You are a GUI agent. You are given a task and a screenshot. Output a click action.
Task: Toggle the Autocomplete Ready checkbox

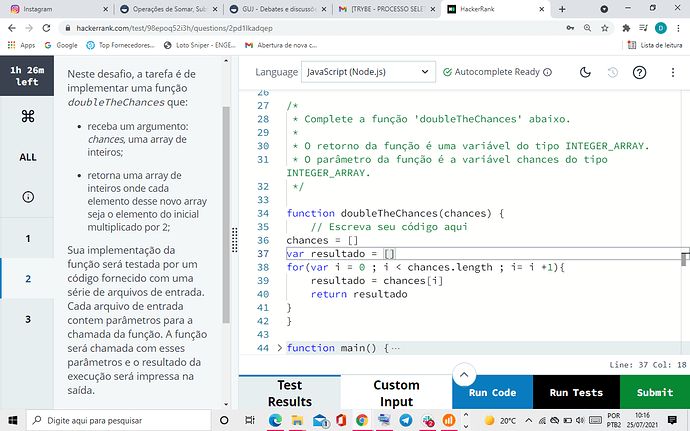(x=447, y=72)
